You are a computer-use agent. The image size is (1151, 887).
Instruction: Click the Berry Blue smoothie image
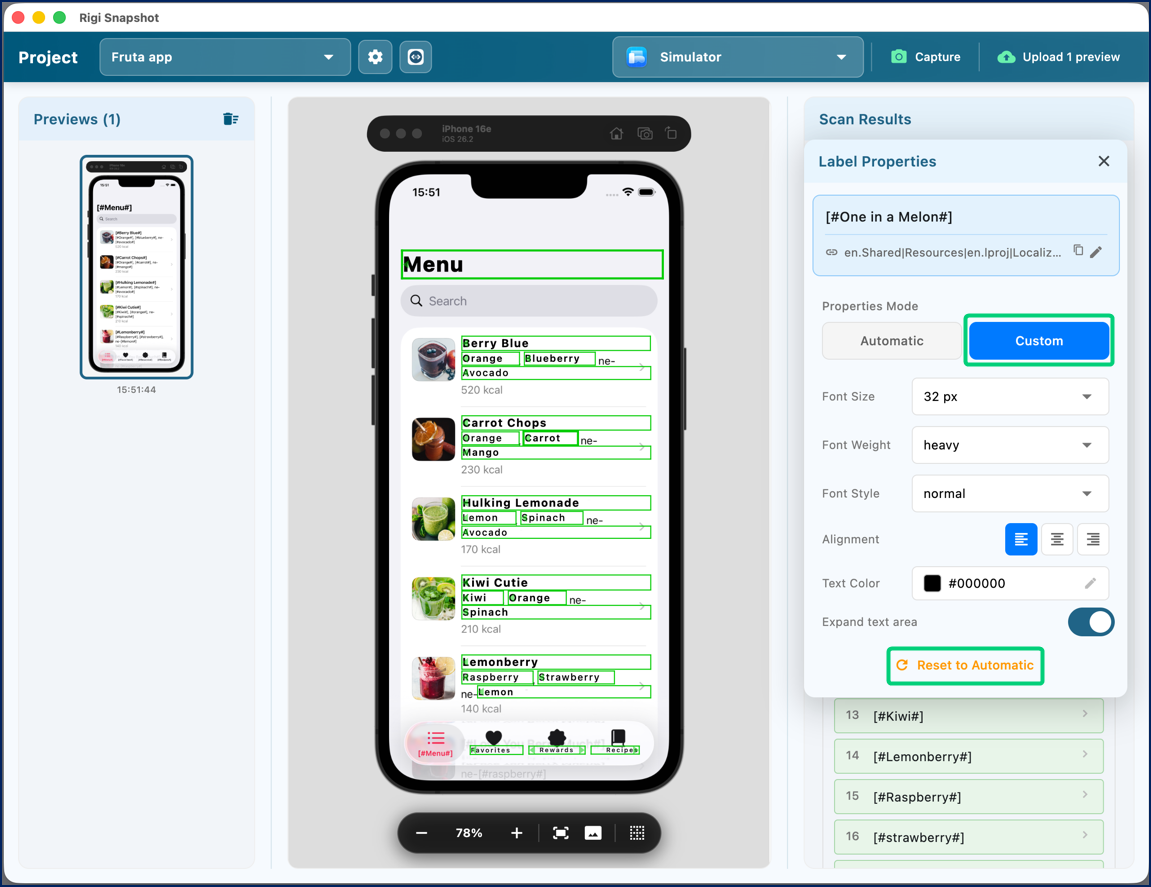(434, 360)
